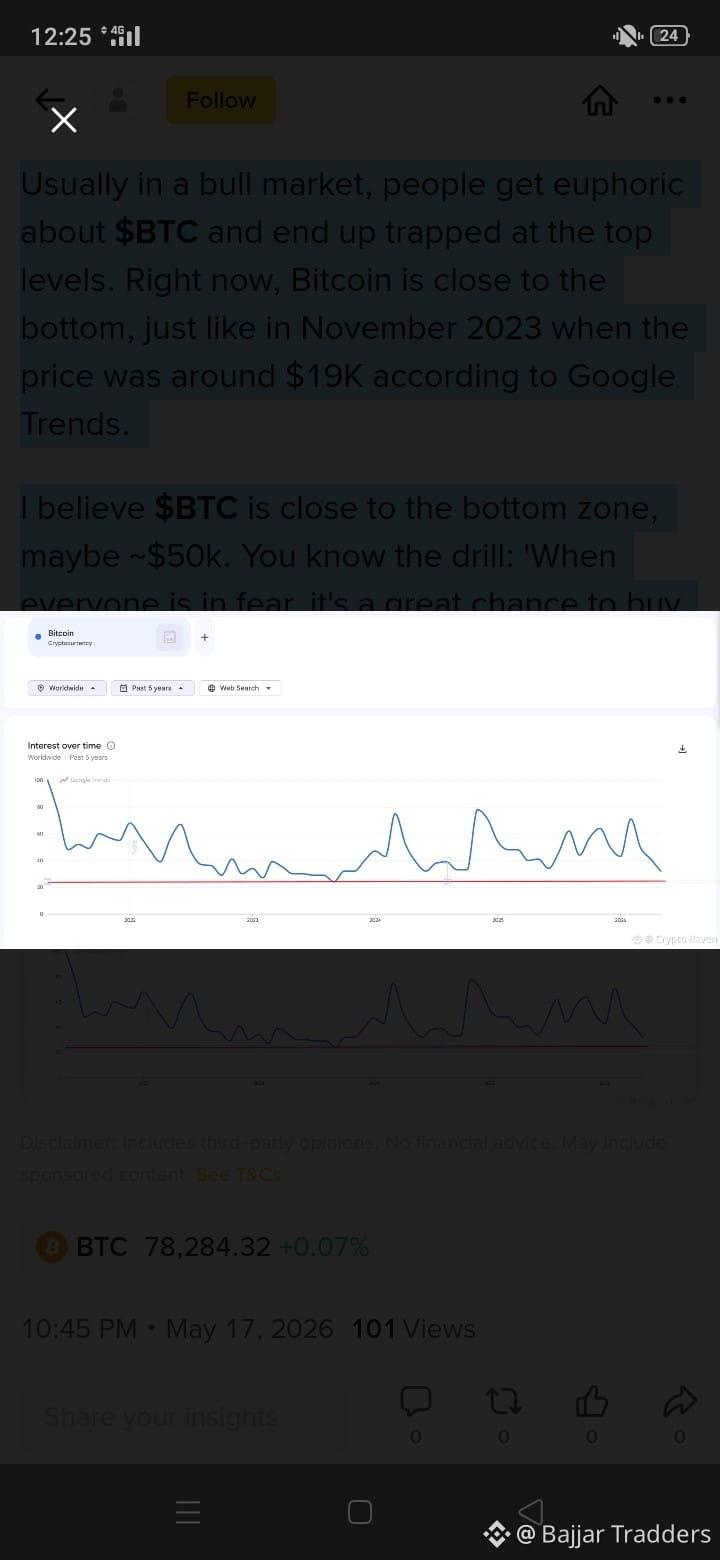Close the image viewer with the X
The image size is (720, 1560).
click(64, 121)
